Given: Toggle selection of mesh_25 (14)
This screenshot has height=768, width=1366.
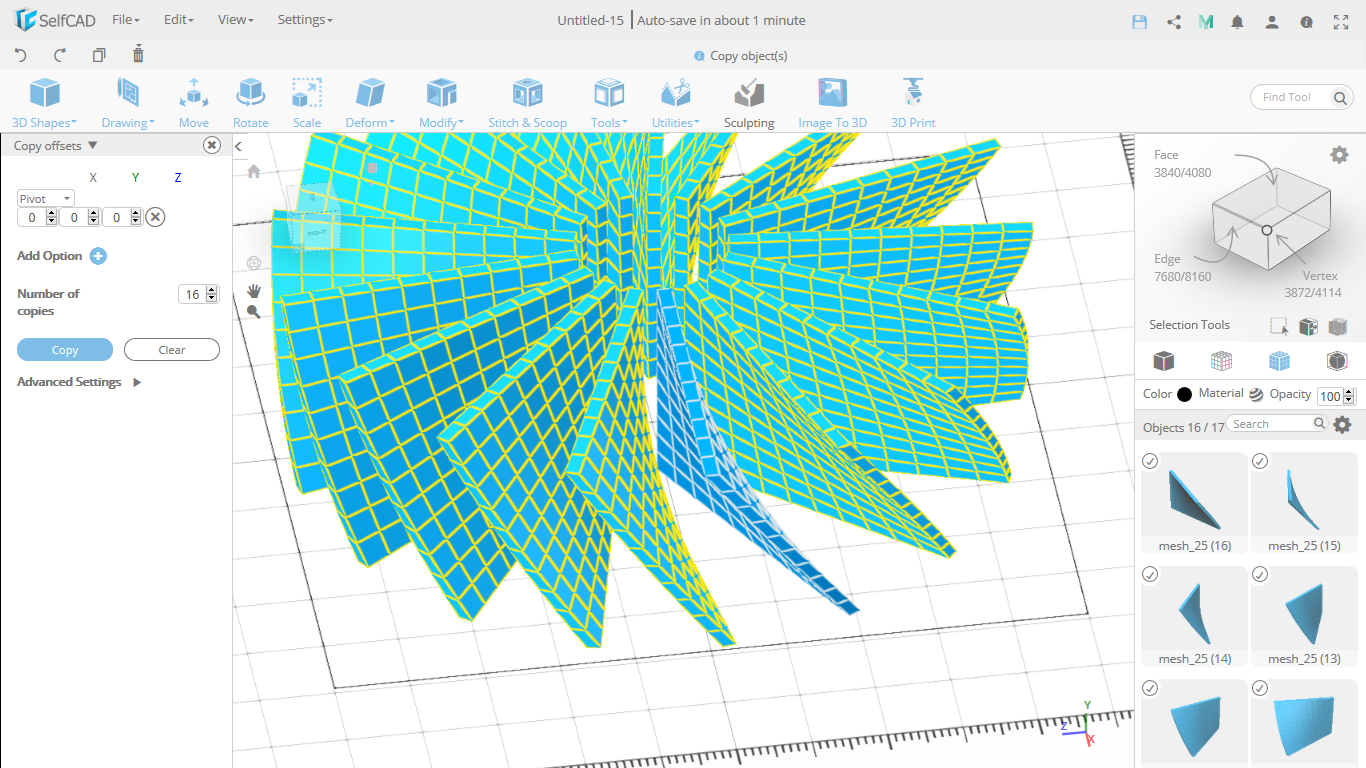Looking at the screenshot, I should coord(1150,574).
